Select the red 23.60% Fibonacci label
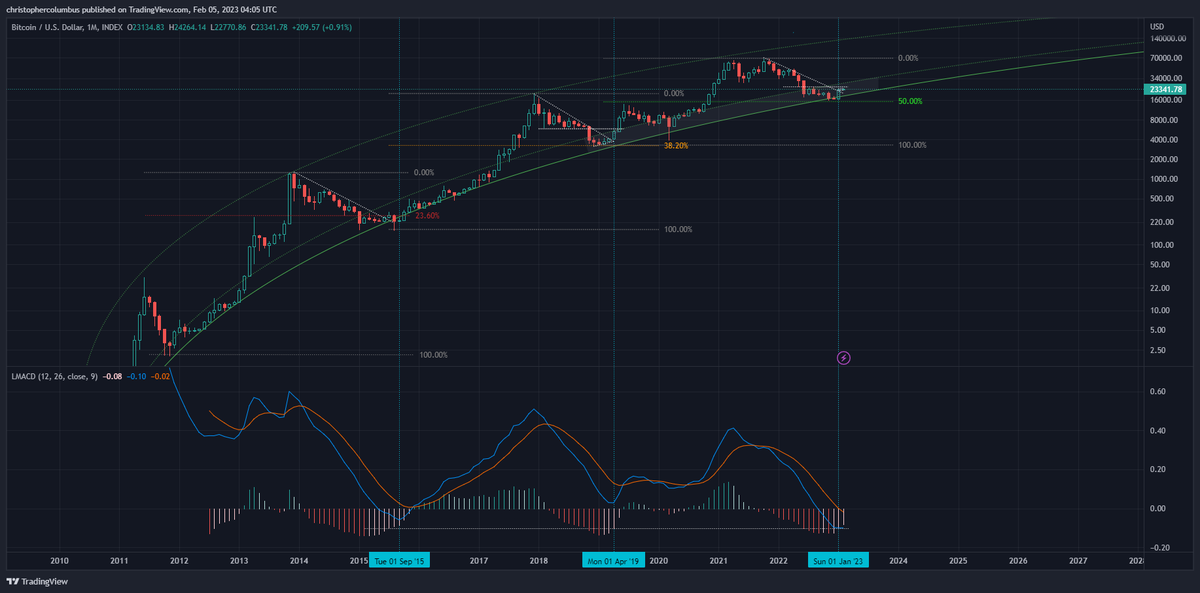 [427, 216]
